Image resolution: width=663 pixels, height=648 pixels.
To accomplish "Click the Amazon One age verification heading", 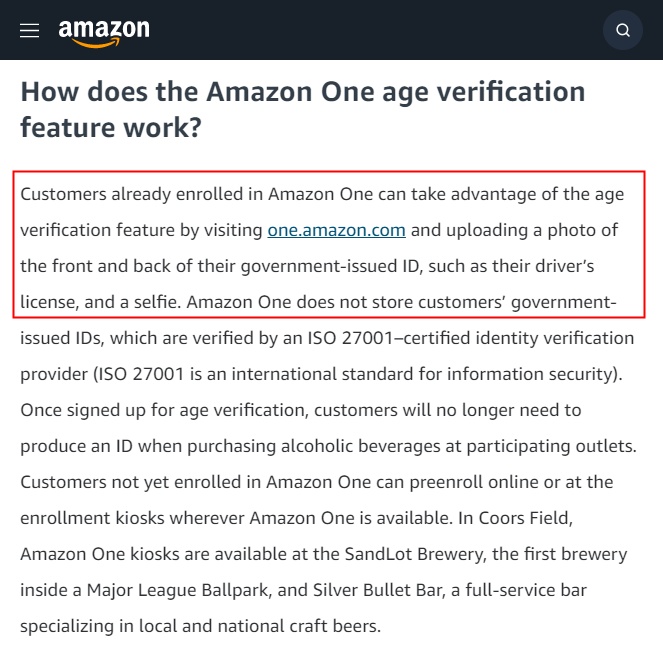I will click(x=303, y=109).
